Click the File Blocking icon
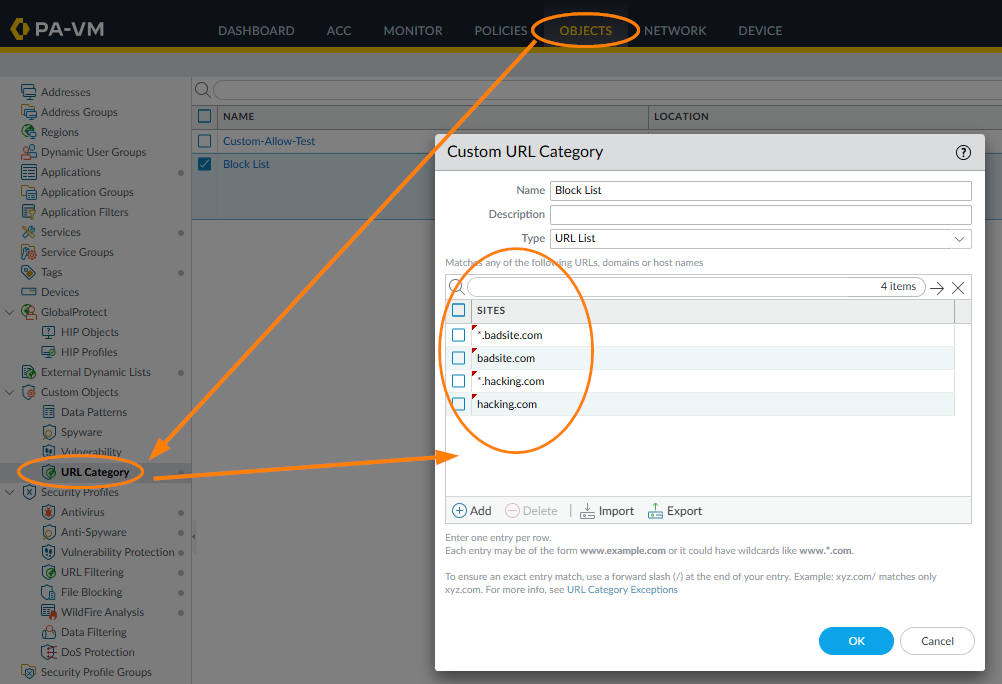Viewport: 1002px width, 684px height. 49,592
